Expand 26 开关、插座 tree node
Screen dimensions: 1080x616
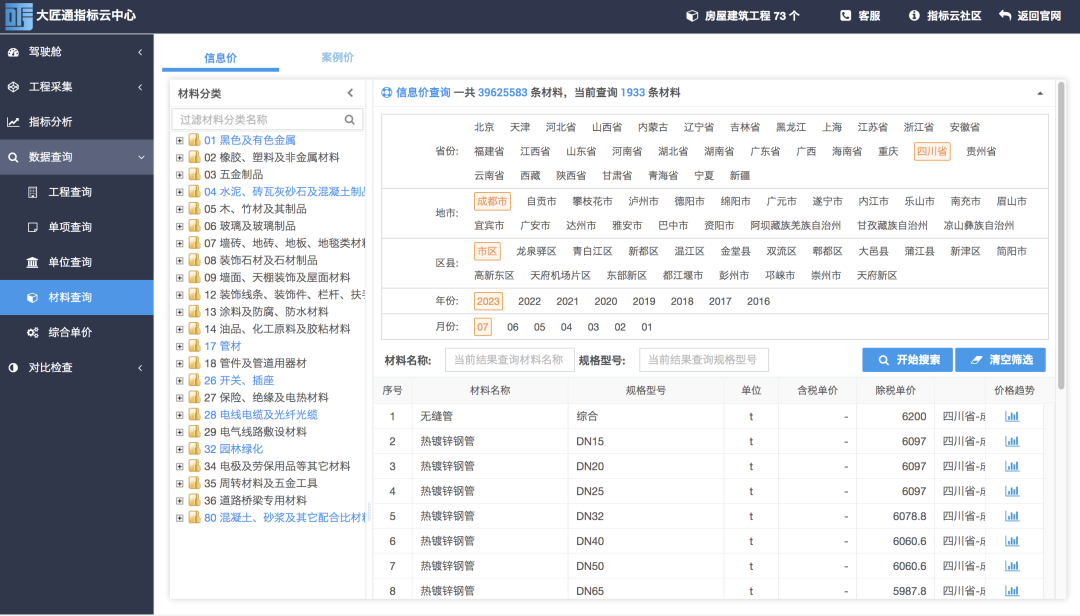click(180, 381)
